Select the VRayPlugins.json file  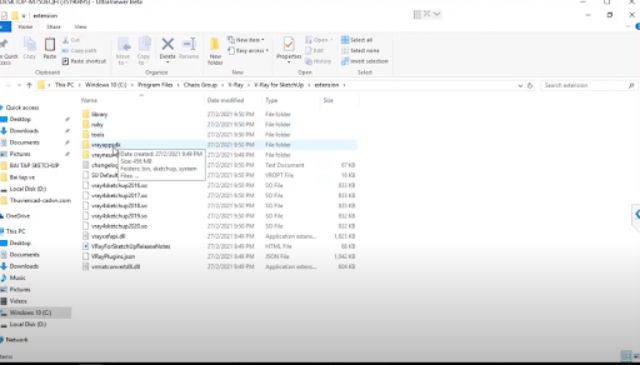click(113, 256)
